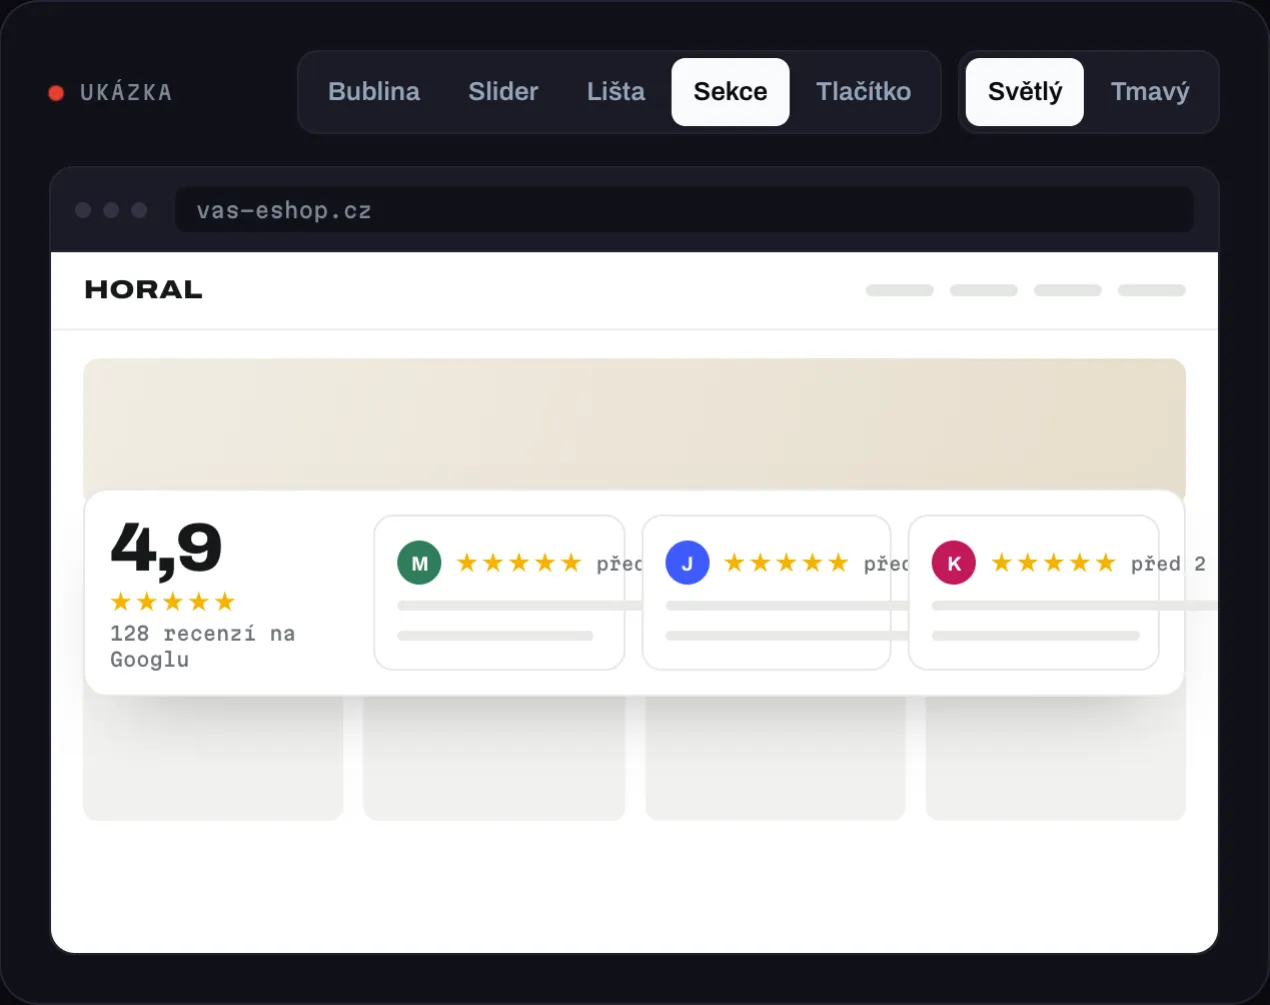Screen dimensions: 1270x1005
Task: Click the star rating in M's review
Action: pos(519,563)
